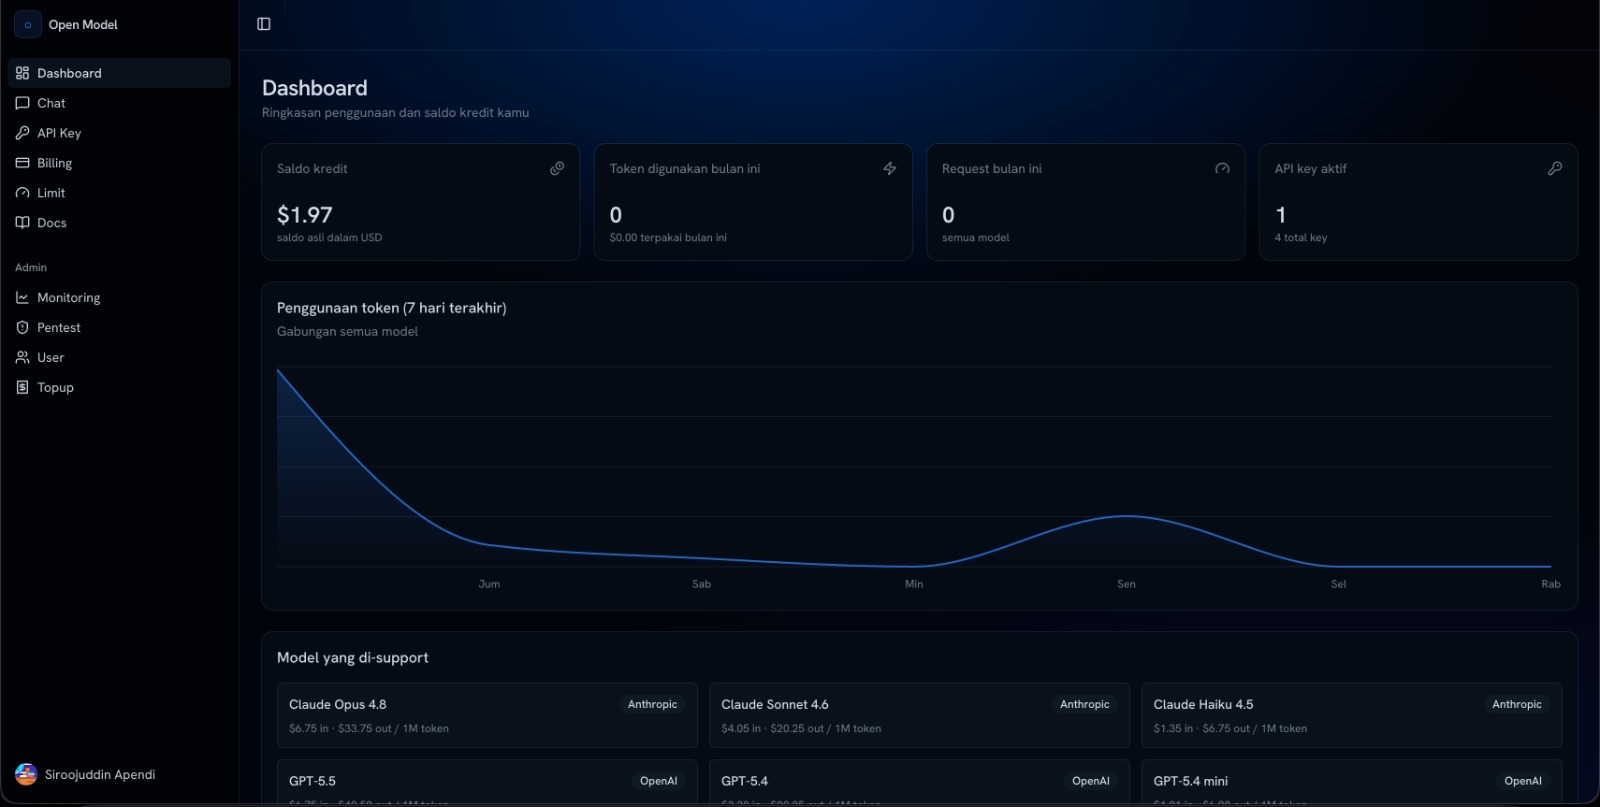This screenshot has width=1600, height=807.
Task: Select the Claude Sonnet 4.6 model card
Action: click(x=919, y=716)
